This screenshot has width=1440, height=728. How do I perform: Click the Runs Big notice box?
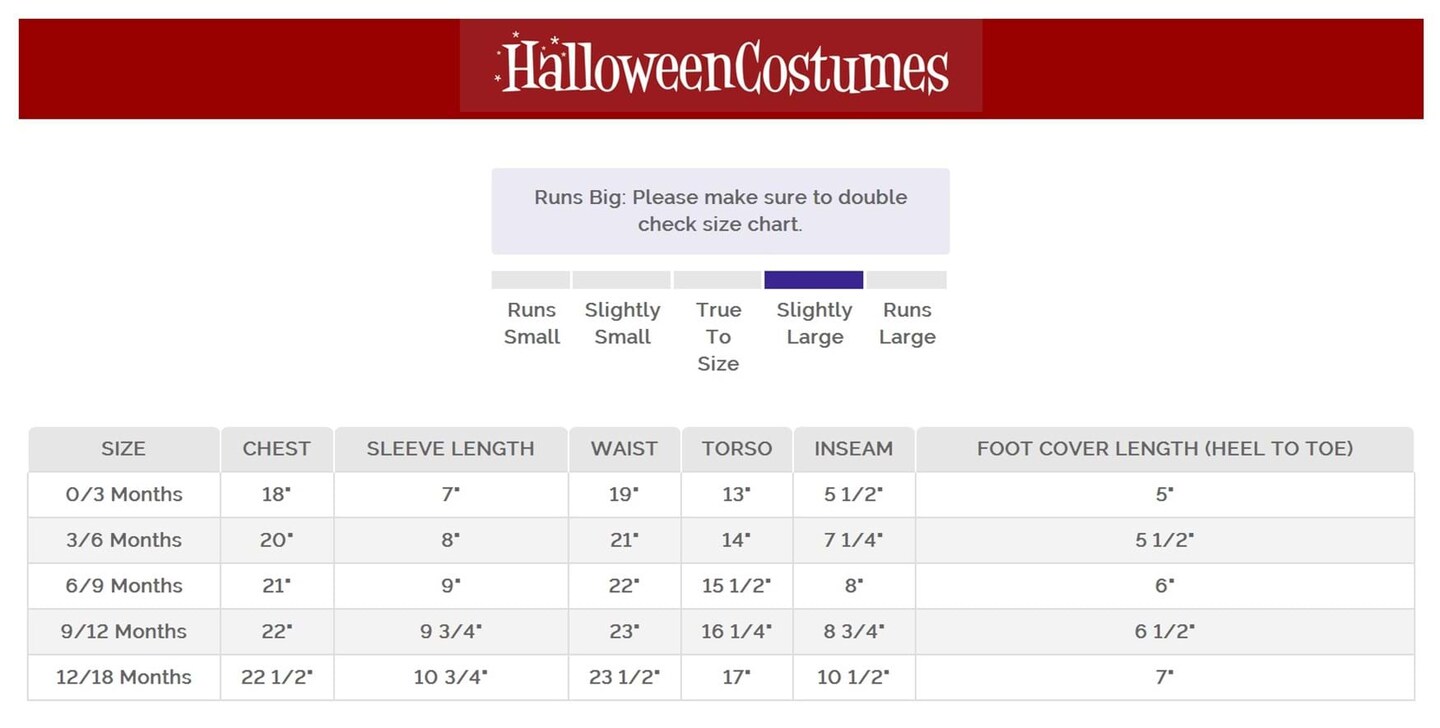coord(720,211)
